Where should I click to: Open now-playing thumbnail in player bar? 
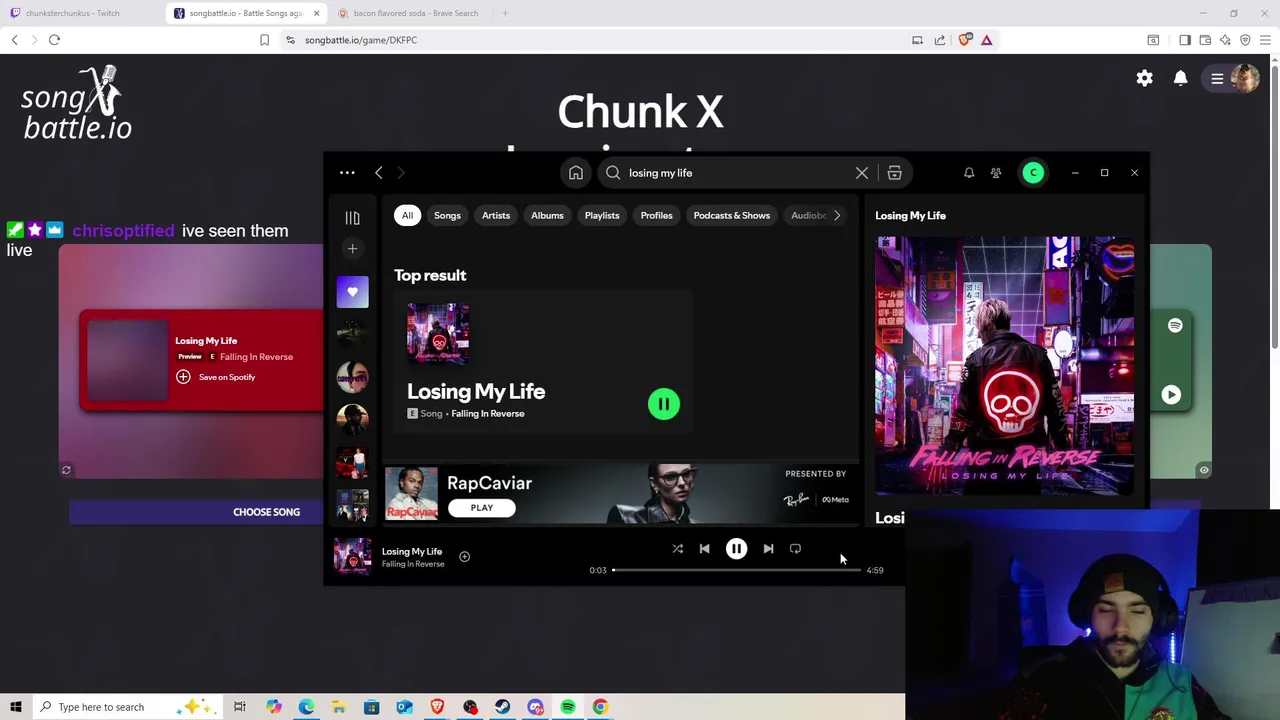tap(352, 556)
